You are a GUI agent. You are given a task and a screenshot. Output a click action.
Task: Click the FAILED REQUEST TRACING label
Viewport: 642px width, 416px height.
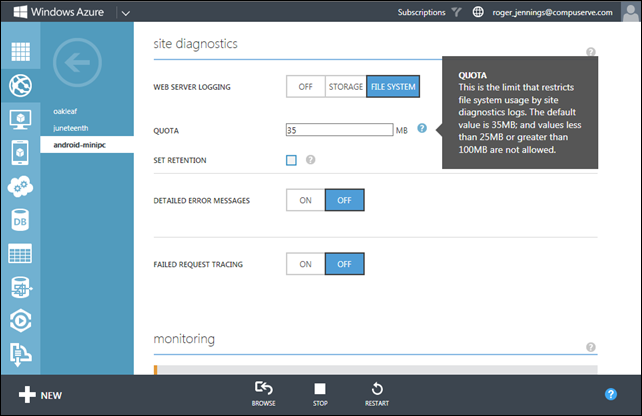point(198,265)
